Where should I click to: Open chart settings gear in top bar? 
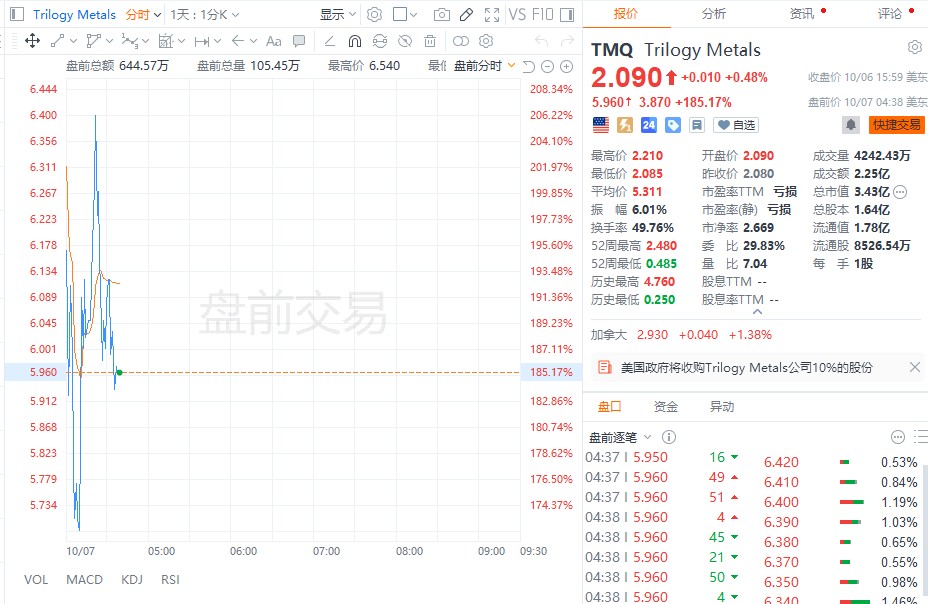point(374,14)
